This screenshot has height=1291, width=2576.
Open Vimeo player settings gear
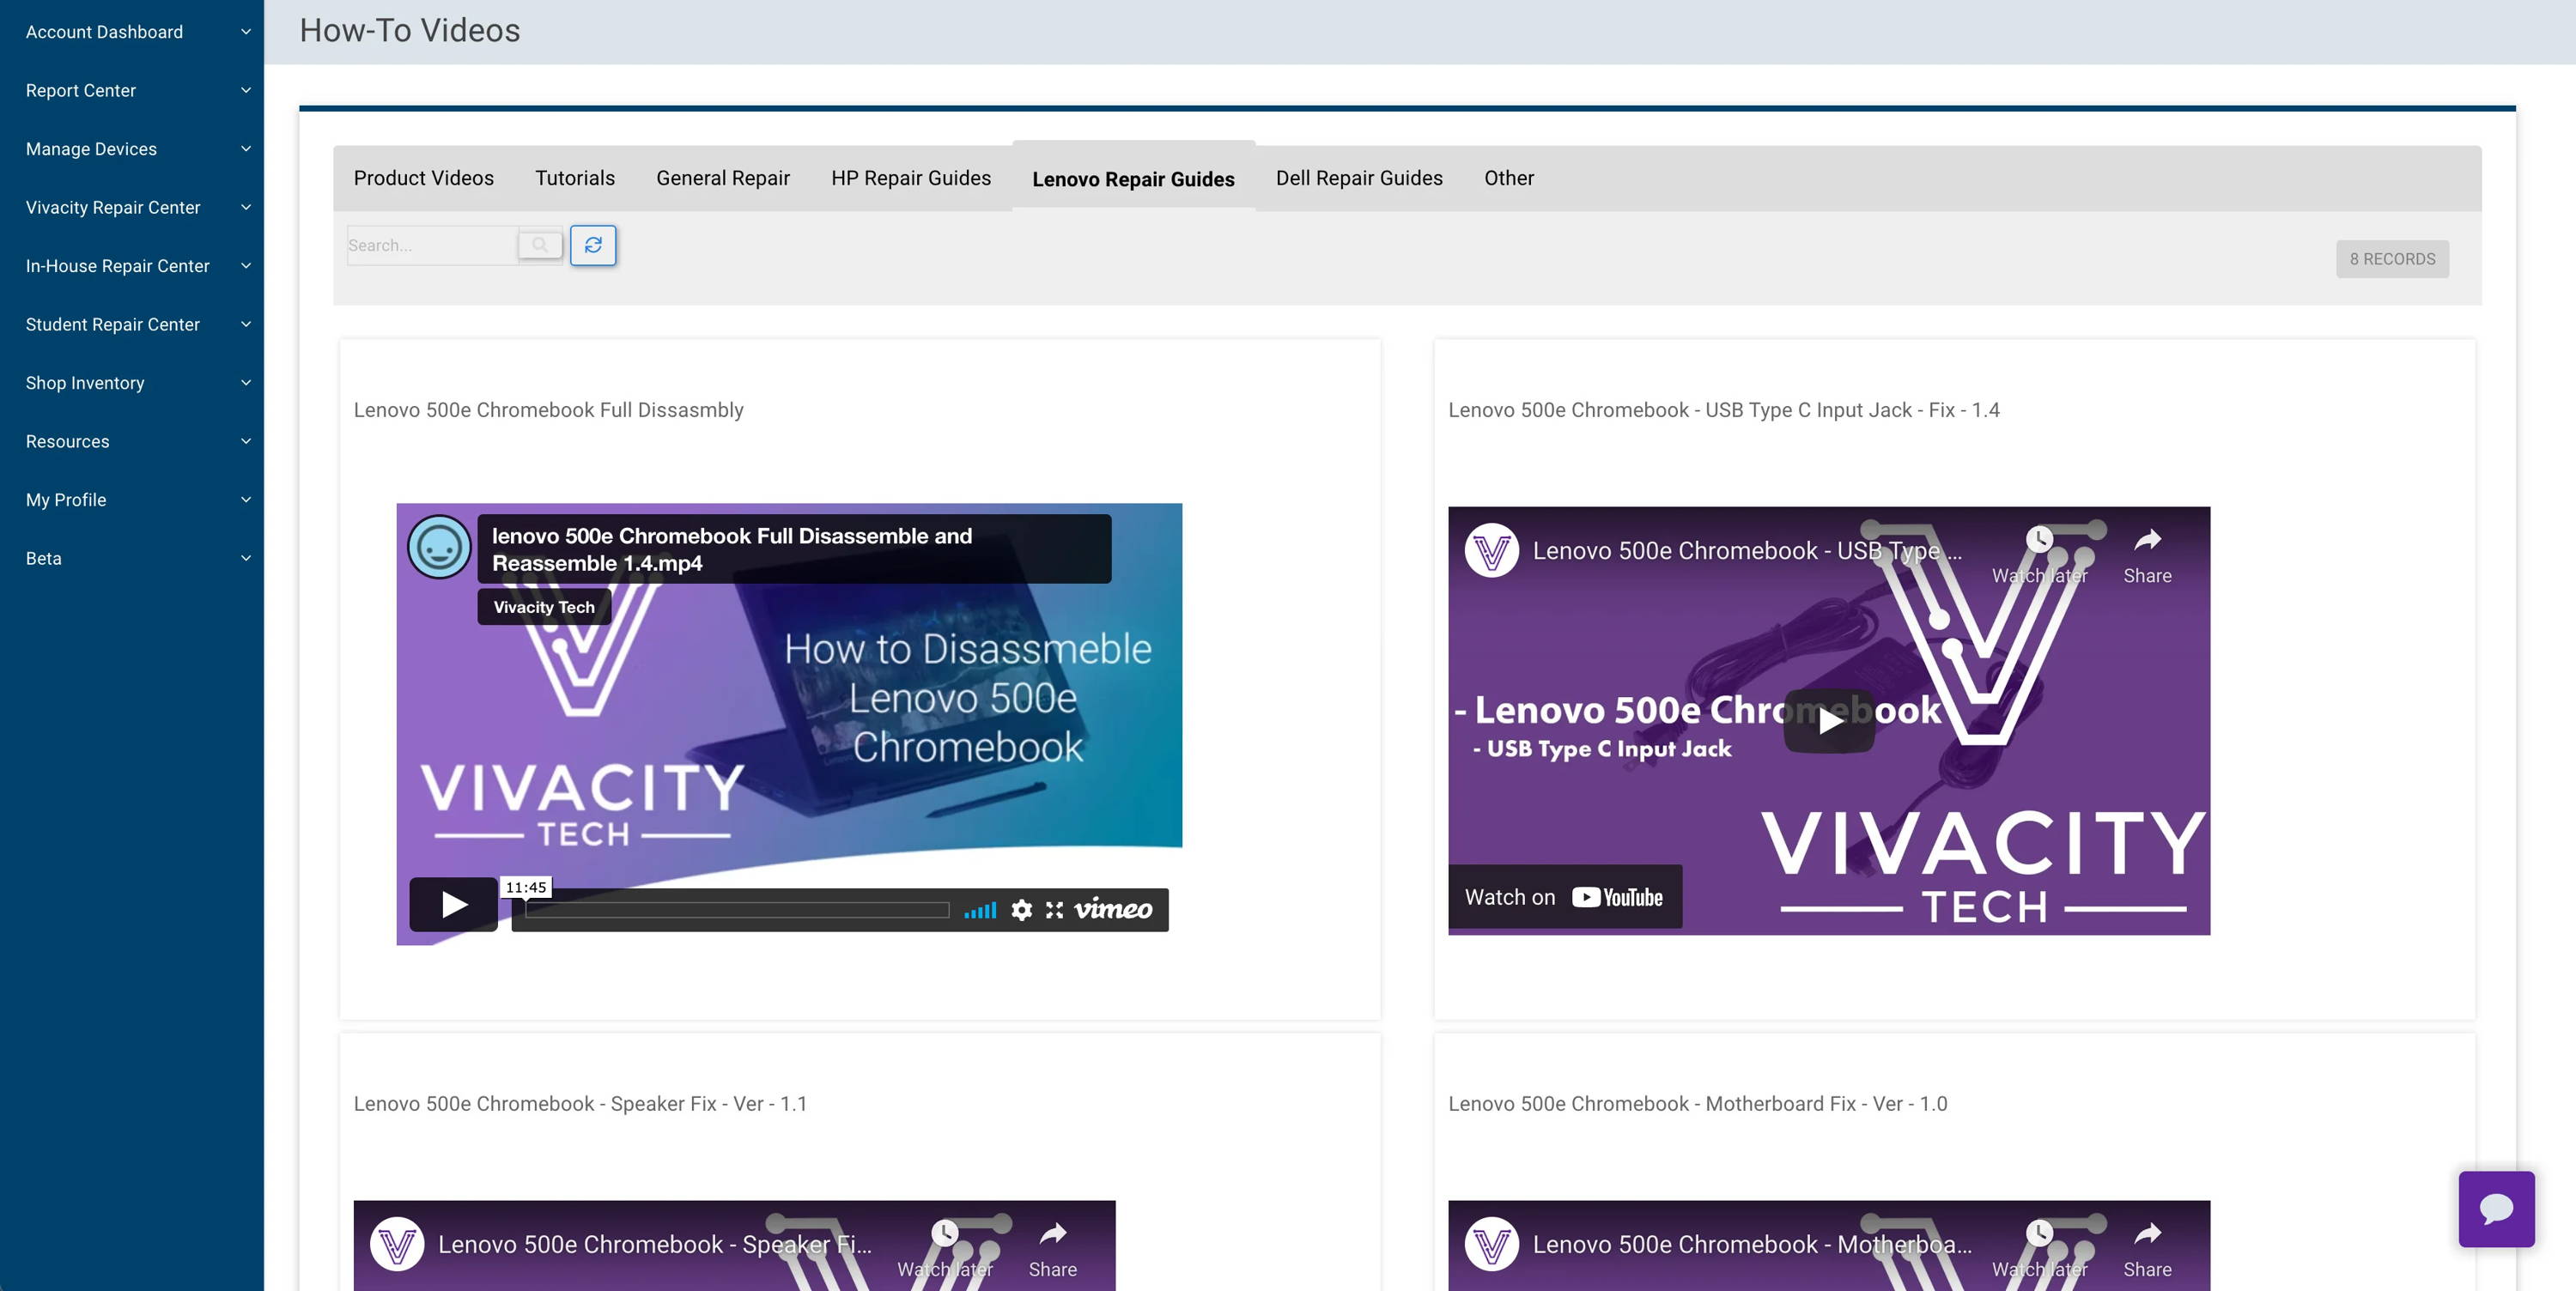pos(1021,909)
